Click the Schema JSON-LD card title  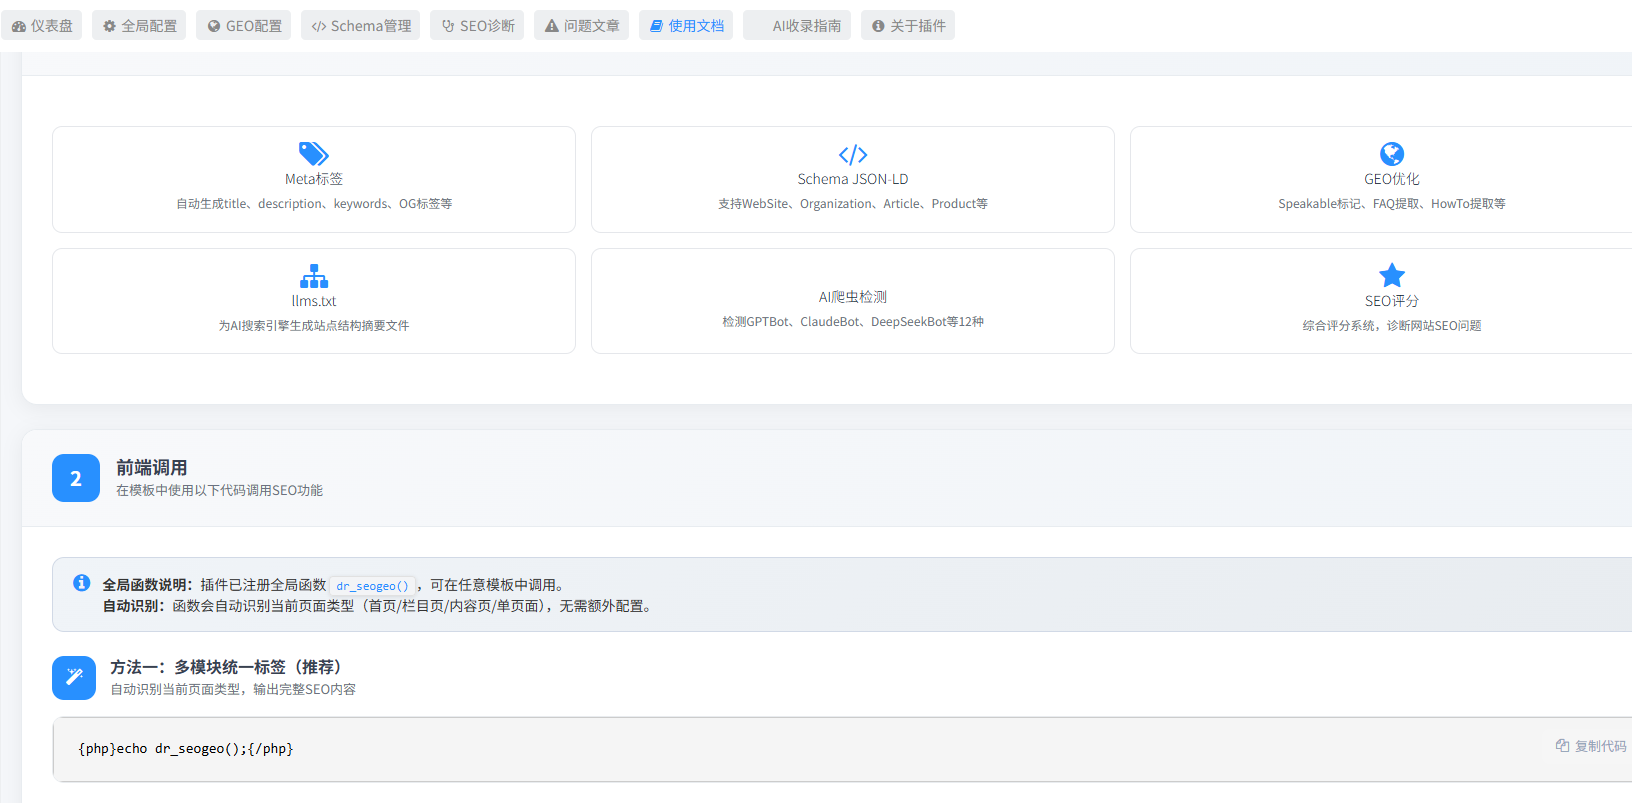coord(853,179)
